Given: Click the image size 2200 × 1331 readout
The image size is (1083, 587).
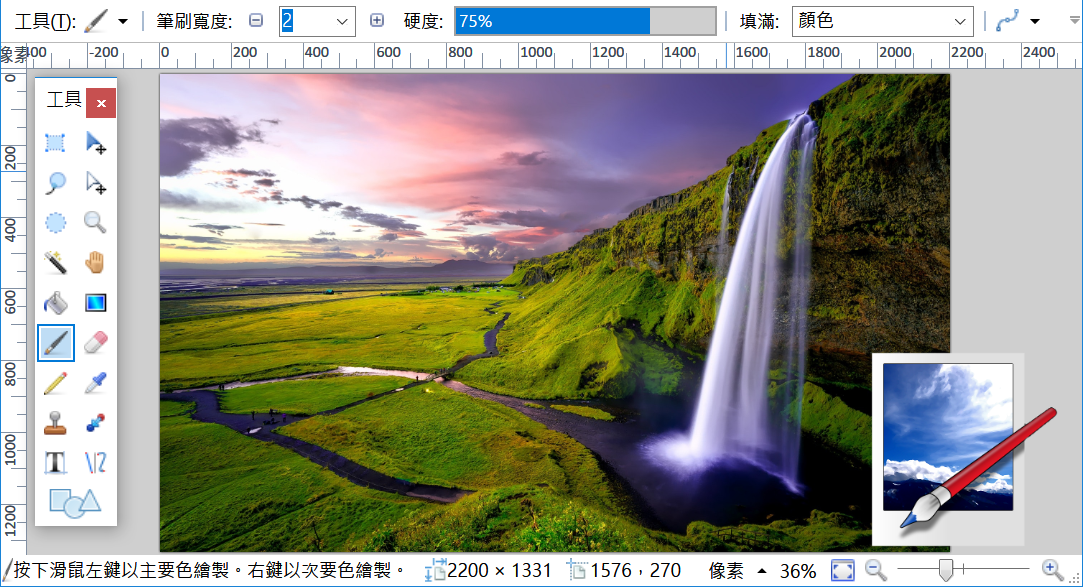Looking at the screenshot, I should pos(489,570).
